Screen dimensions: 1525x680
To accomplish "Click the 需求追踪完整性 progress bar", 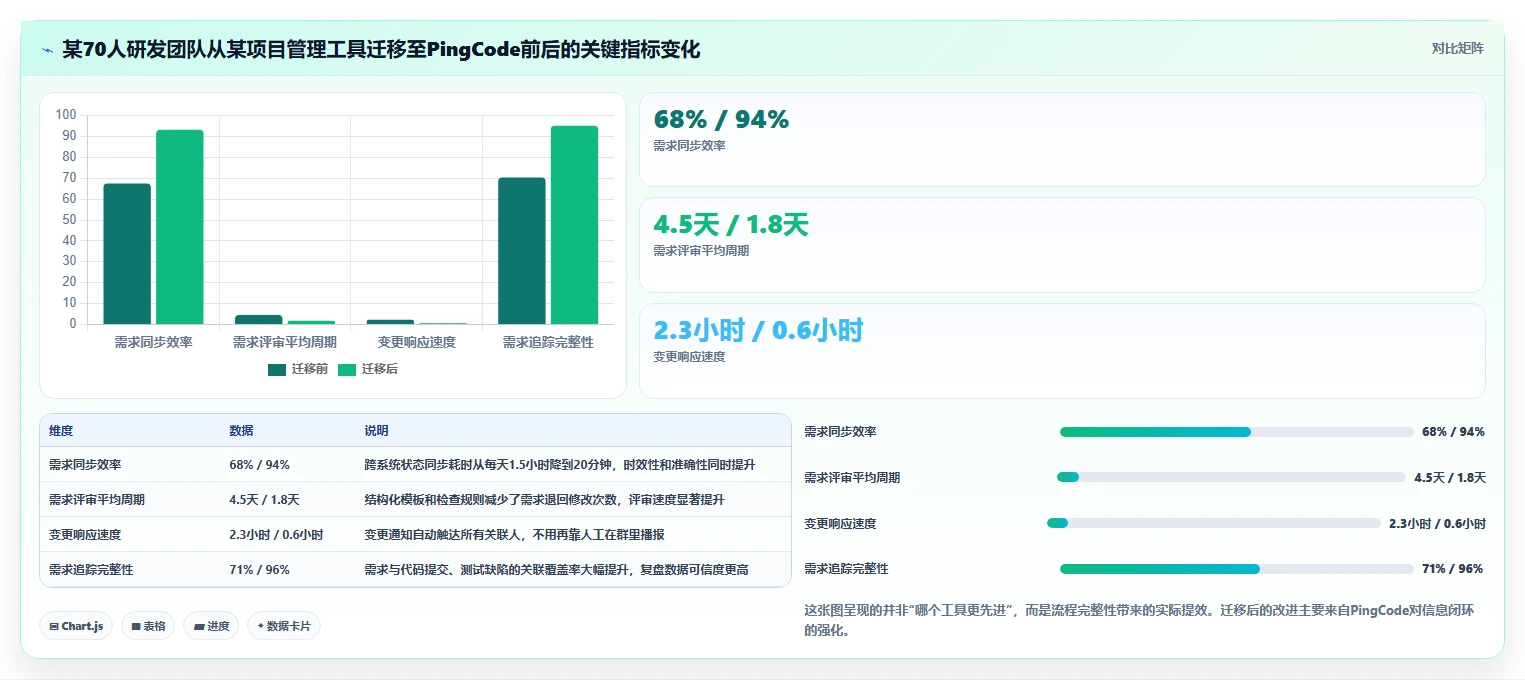I will pyautogui.click(x=1236, y=569).
